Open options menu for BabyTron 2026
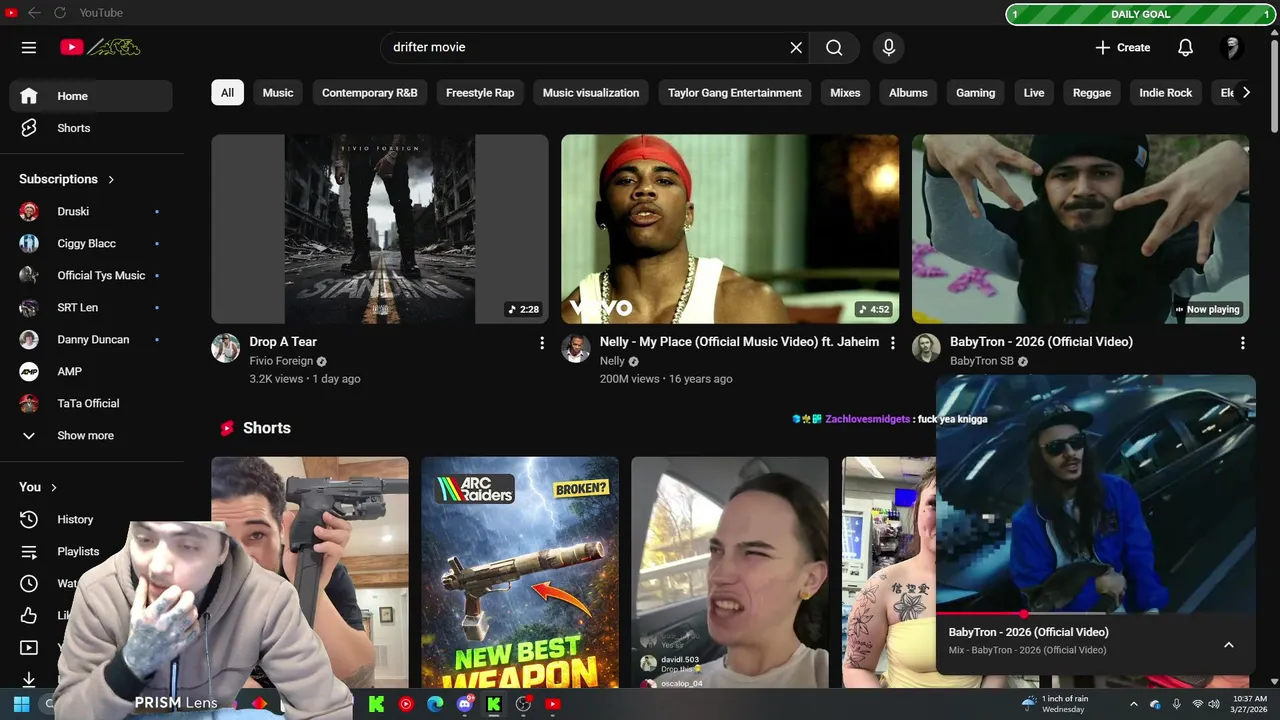Viewport: 1280px width, 720px height. click(x=1243, y=343)
